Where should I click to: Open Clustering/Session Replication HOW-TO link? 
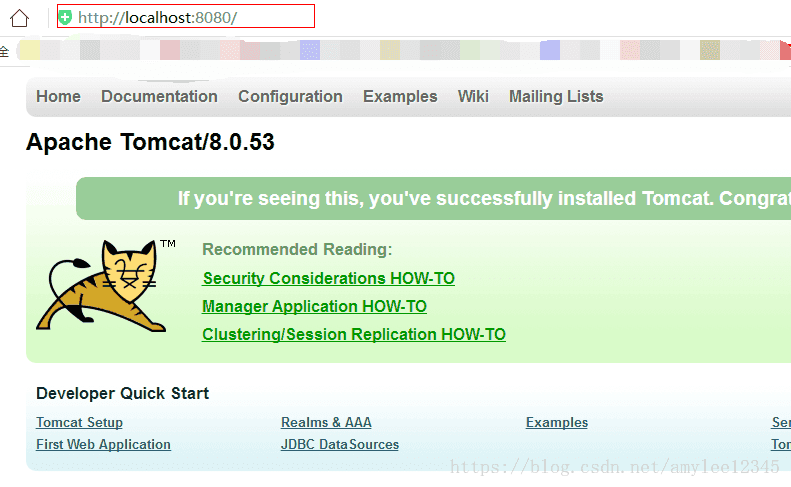(x=354, y=334)
